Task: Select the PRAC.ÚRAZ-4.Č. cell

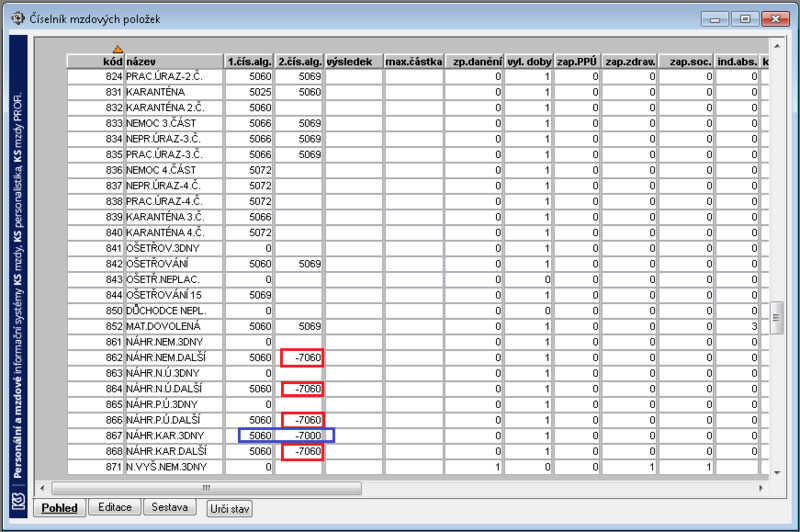Action: point(174,201)
